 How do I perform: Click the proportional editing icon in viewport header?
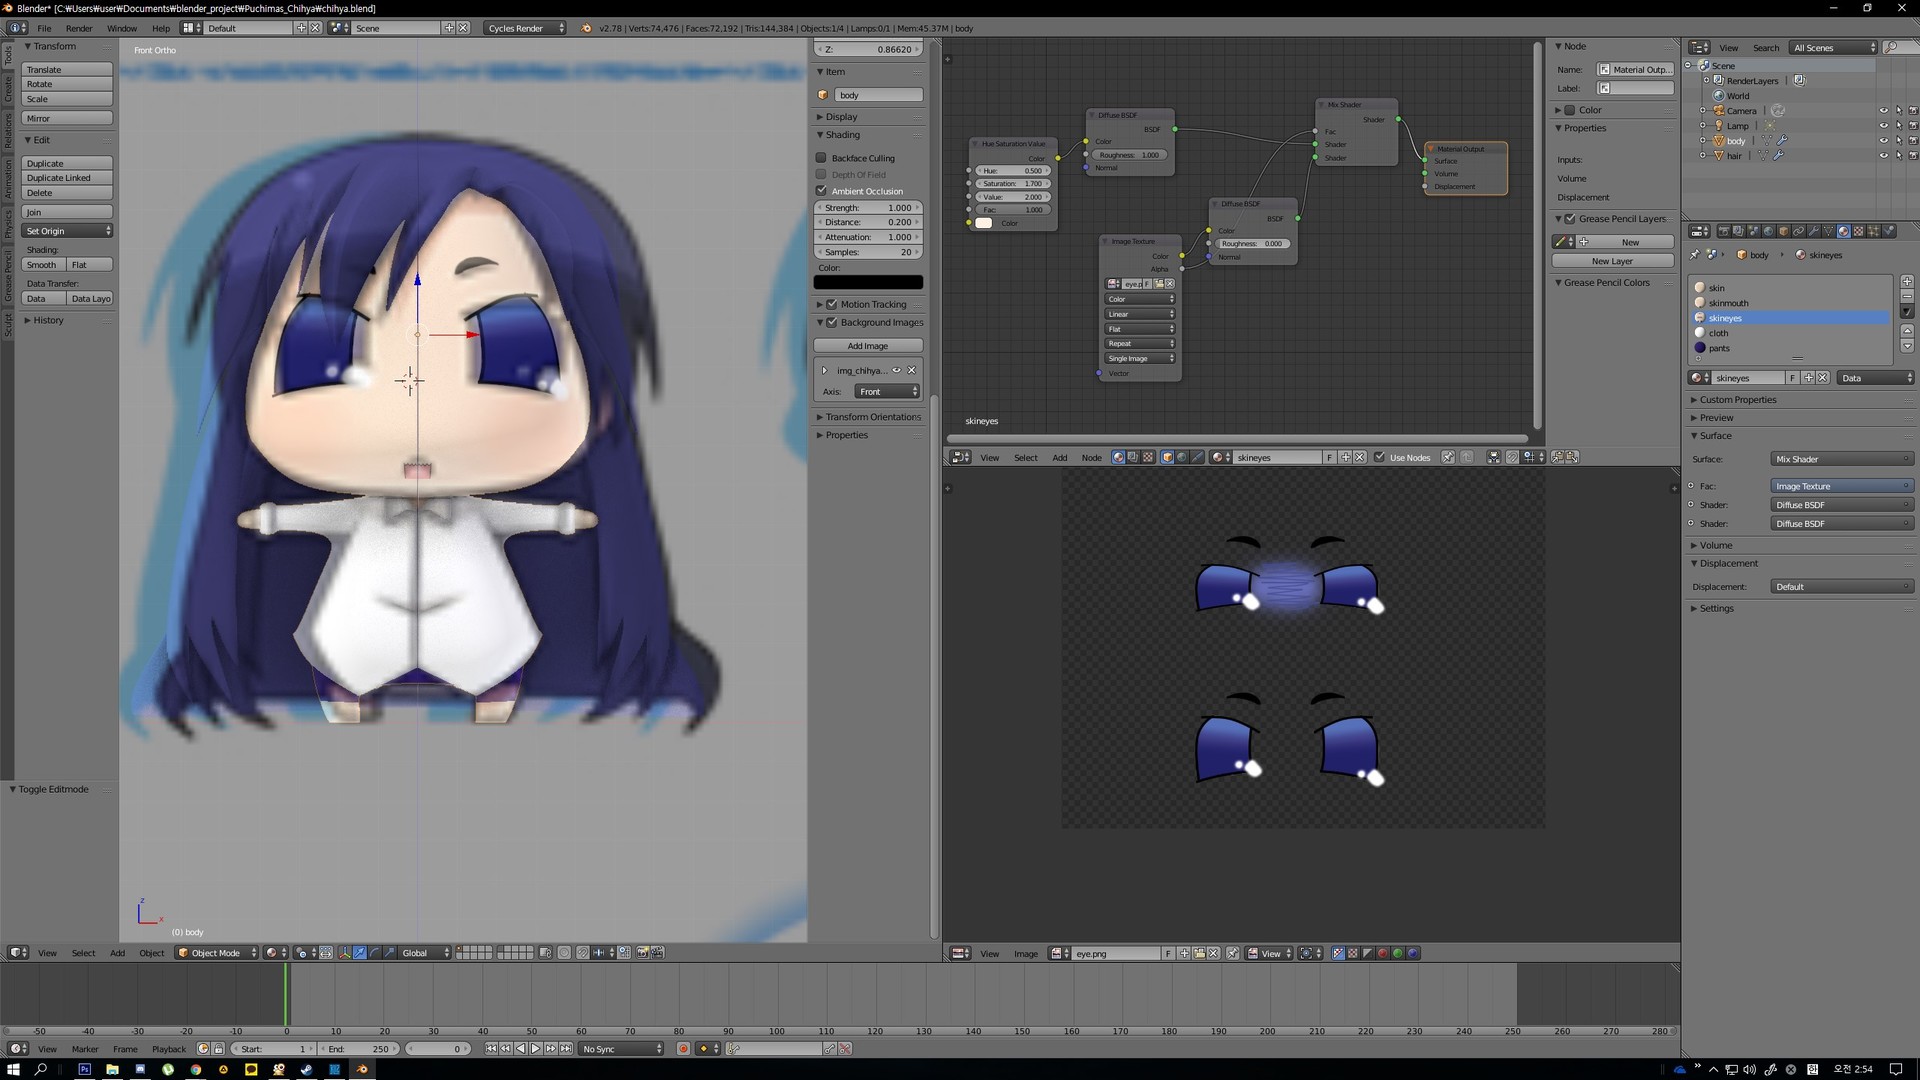point(563,953)
